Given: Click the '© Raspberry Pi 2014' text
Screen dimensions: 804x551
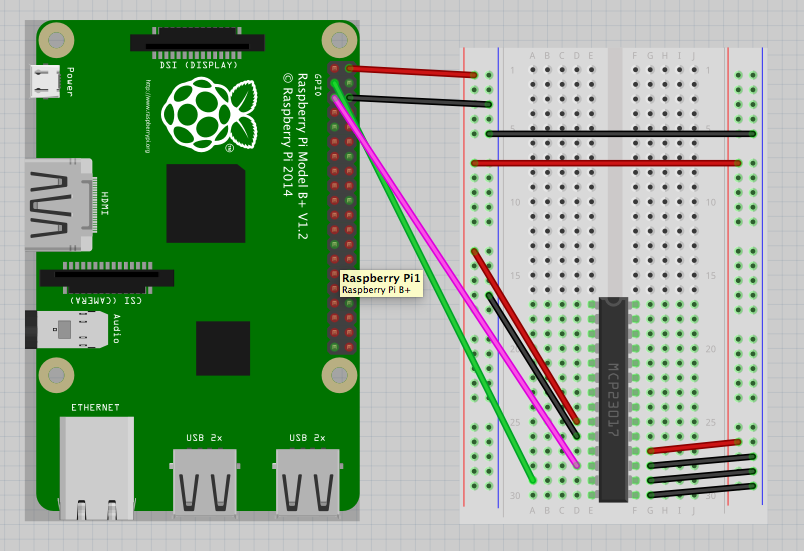Looking at the screenshot, I should pos(288,135).
